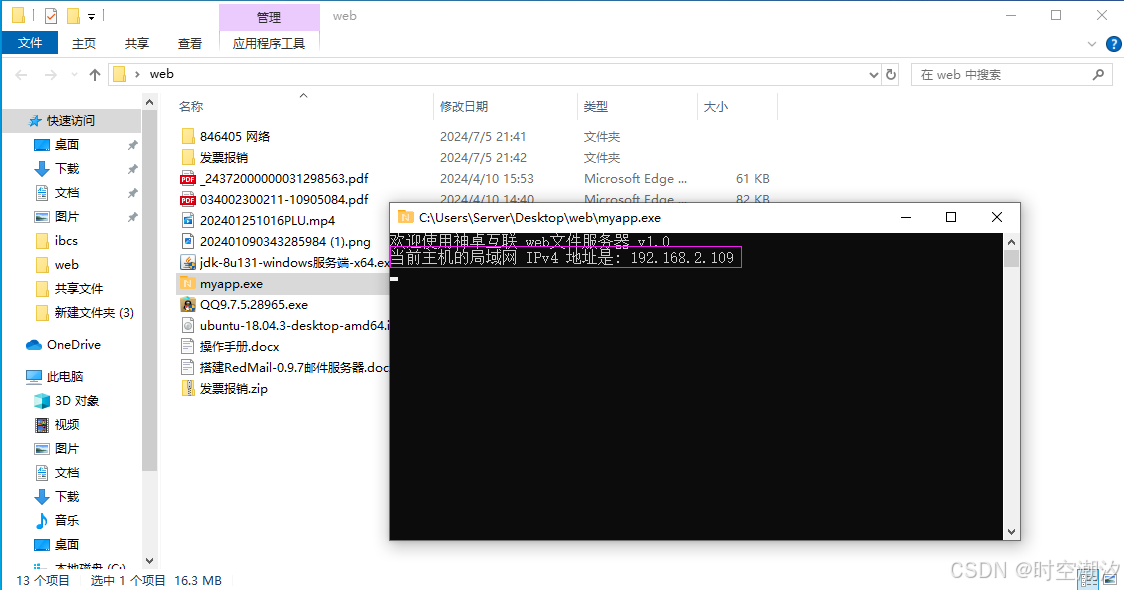Image resolution: width=1124 pixels, height=590 pixels.
Task: Click the search magnifier icon
Action: click(1098, 74)
